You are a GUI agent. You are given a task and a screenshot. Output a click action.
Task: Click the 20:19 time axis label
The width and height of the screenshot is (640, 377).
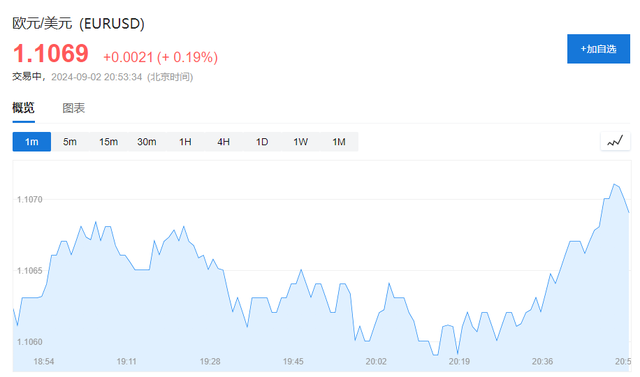pos(459,361)
